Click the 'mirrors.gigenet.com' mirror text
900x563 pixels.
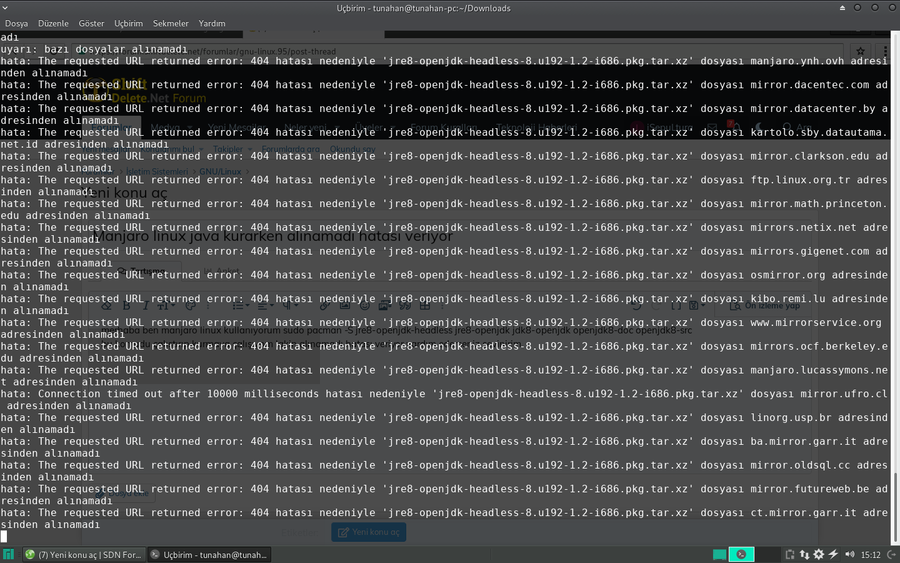[809, 251]
